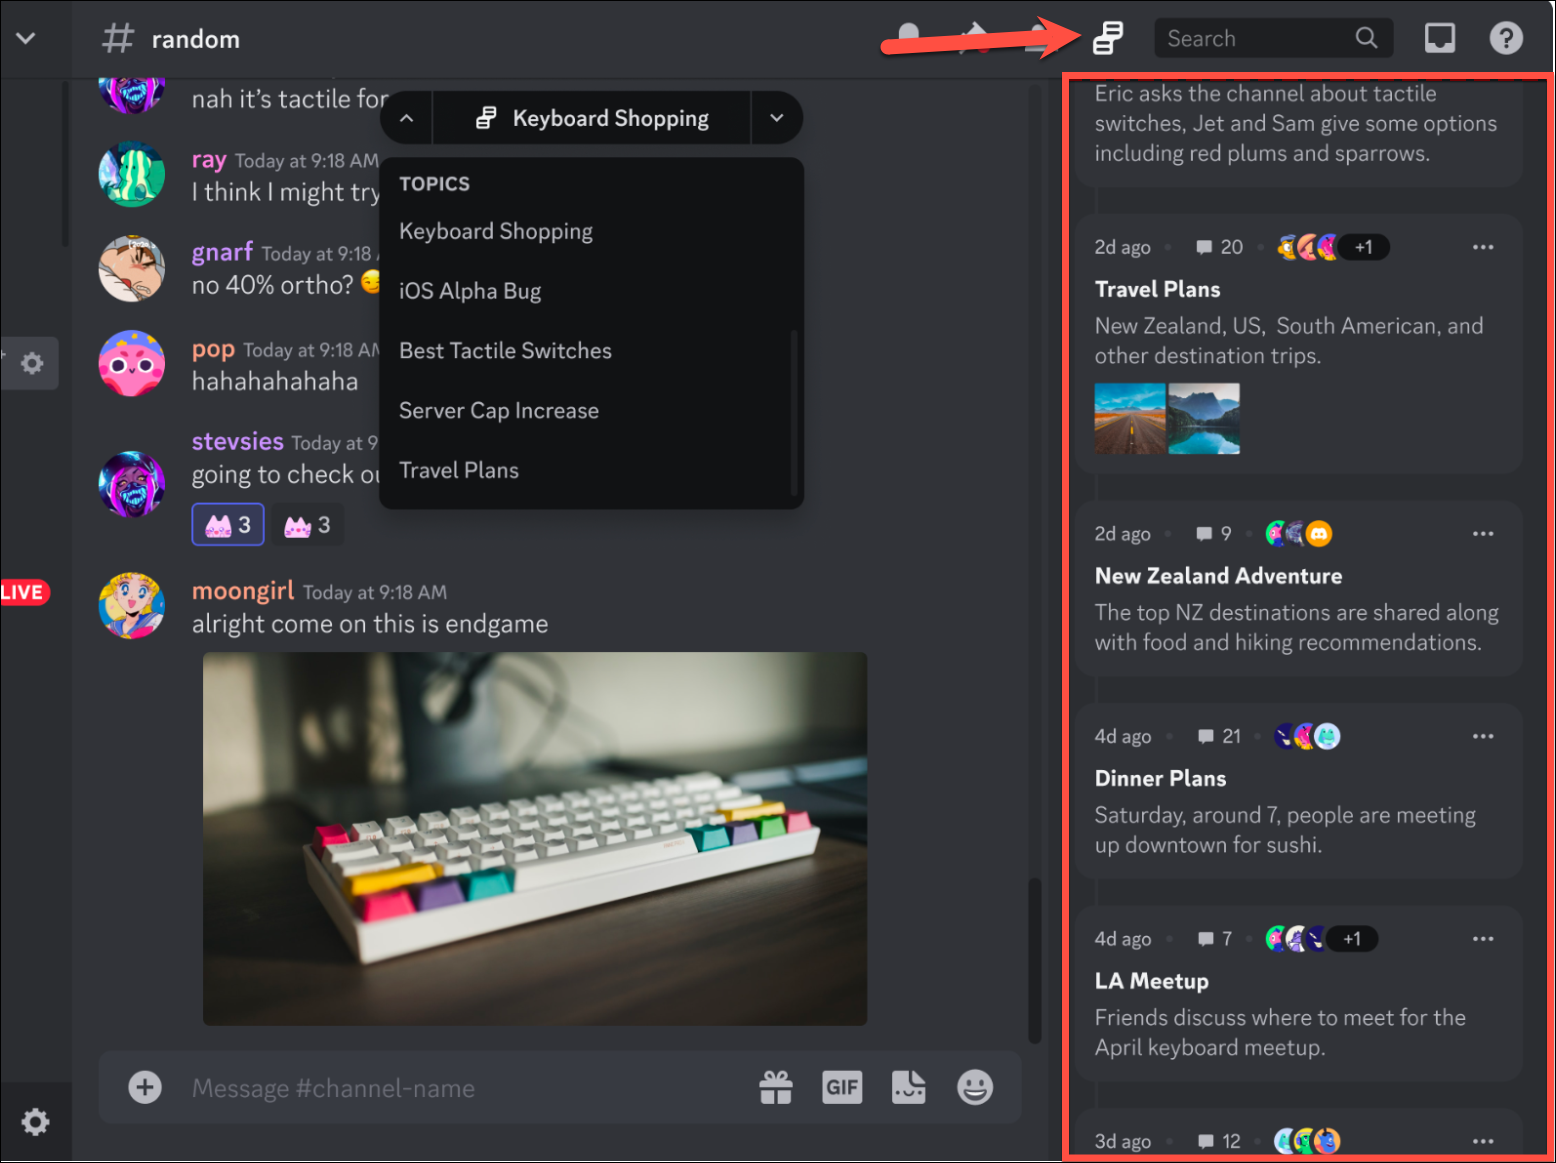Click participant avatars in New Zealand Adventure

point(1299,534)
